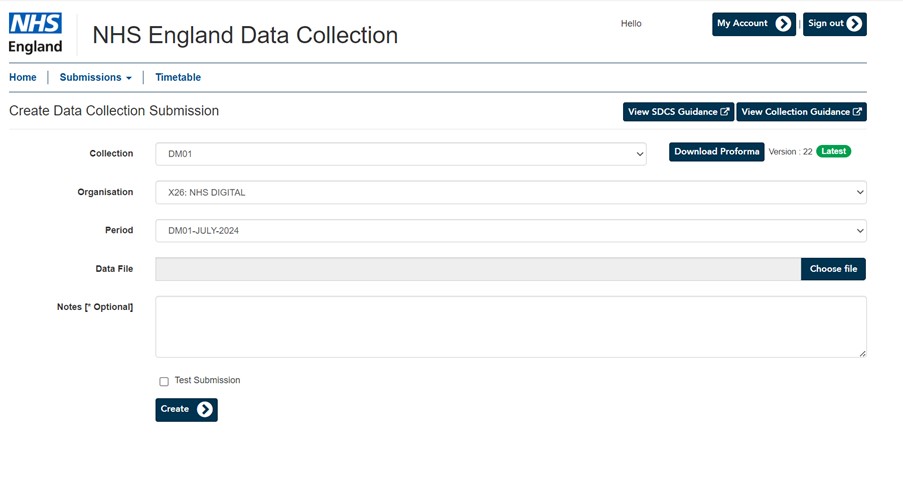Expand the Period dropdown DM01-JULY-2024
Viewport: 903px width, 488px height.
point(511,230)
